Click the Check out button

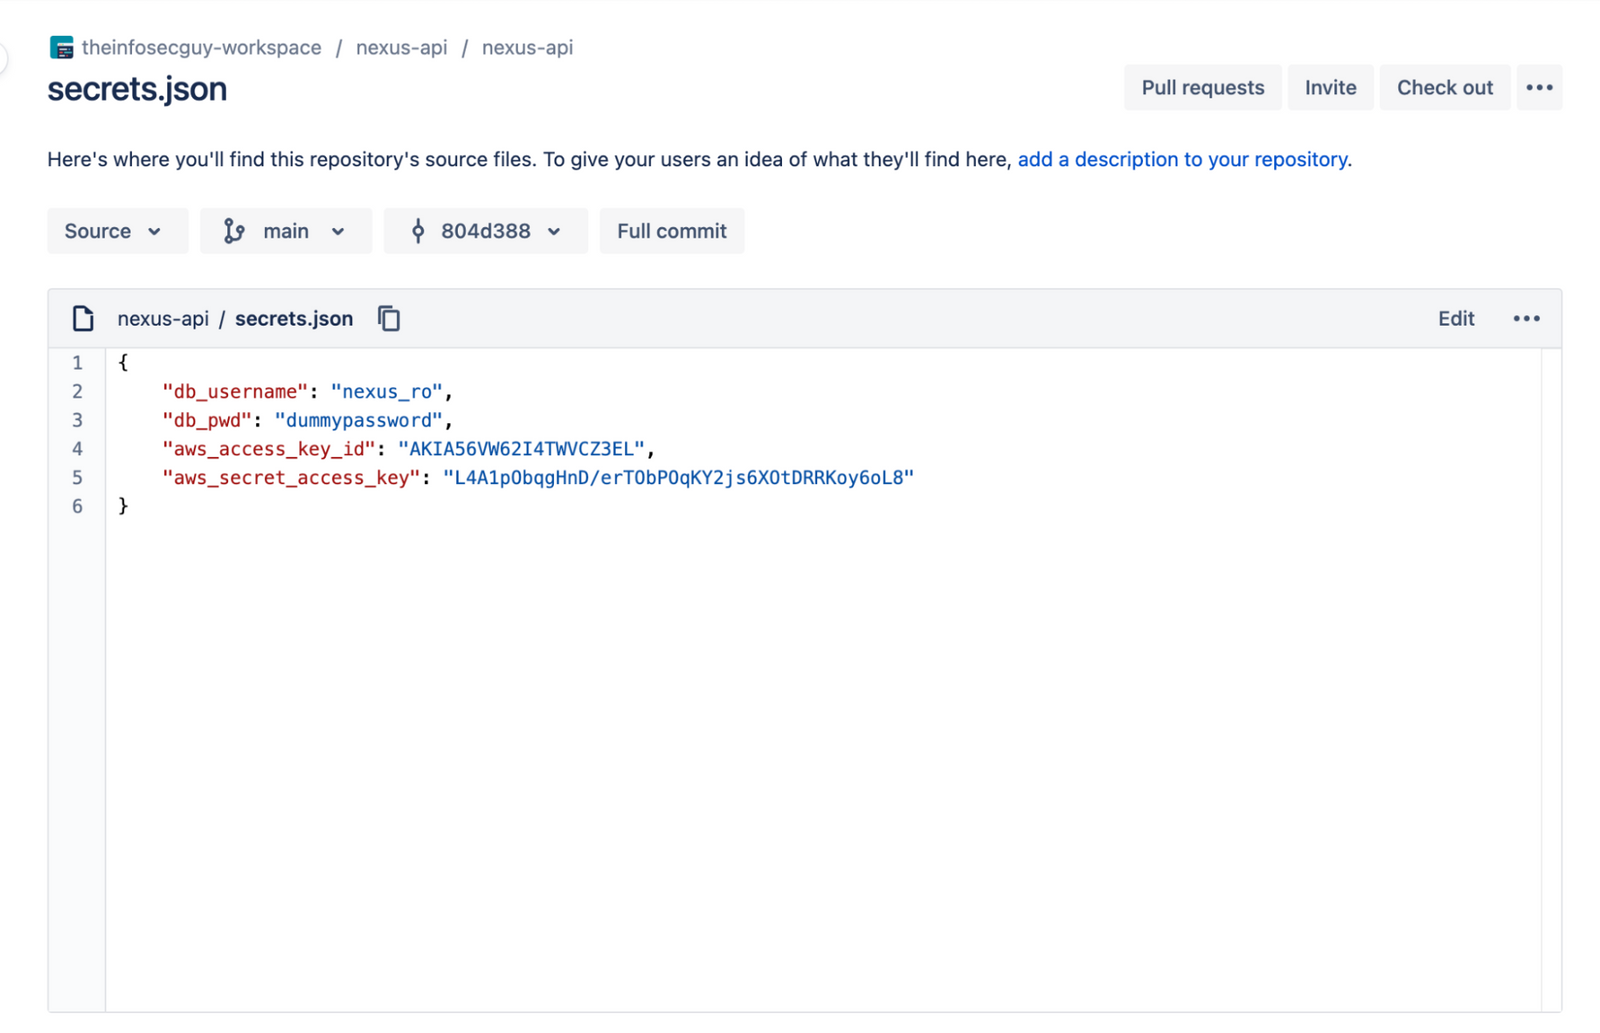coord(1445,88)
